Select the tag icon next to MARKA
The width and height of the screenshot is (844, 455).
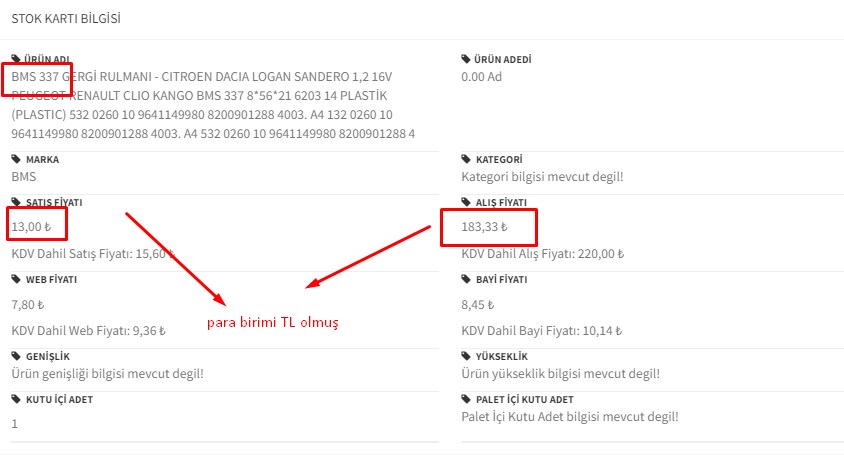[x=16, y=159]
